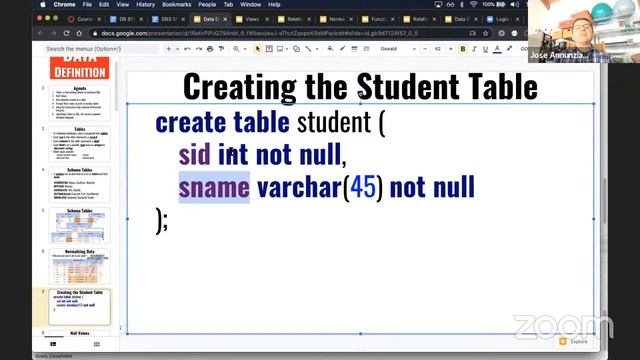
Task: Open the text color picker
Action: (497, 49)
